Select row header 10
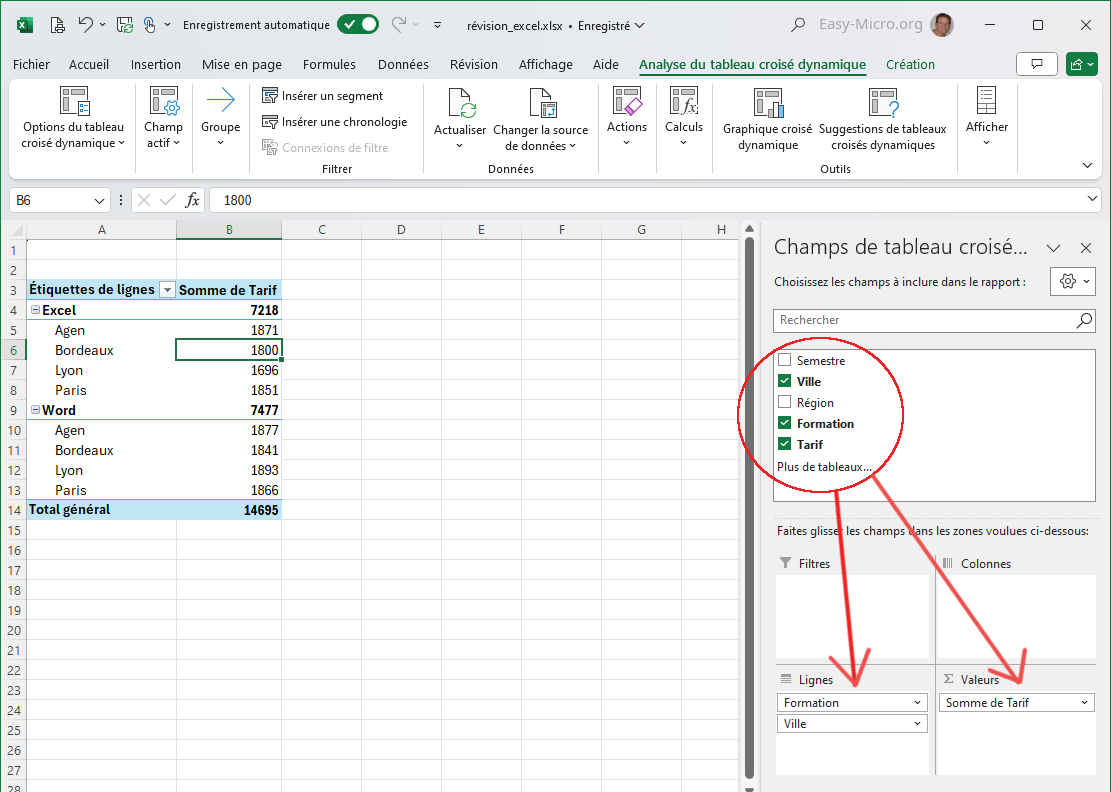The image size is (1111, 792). (x=13, y=431)
